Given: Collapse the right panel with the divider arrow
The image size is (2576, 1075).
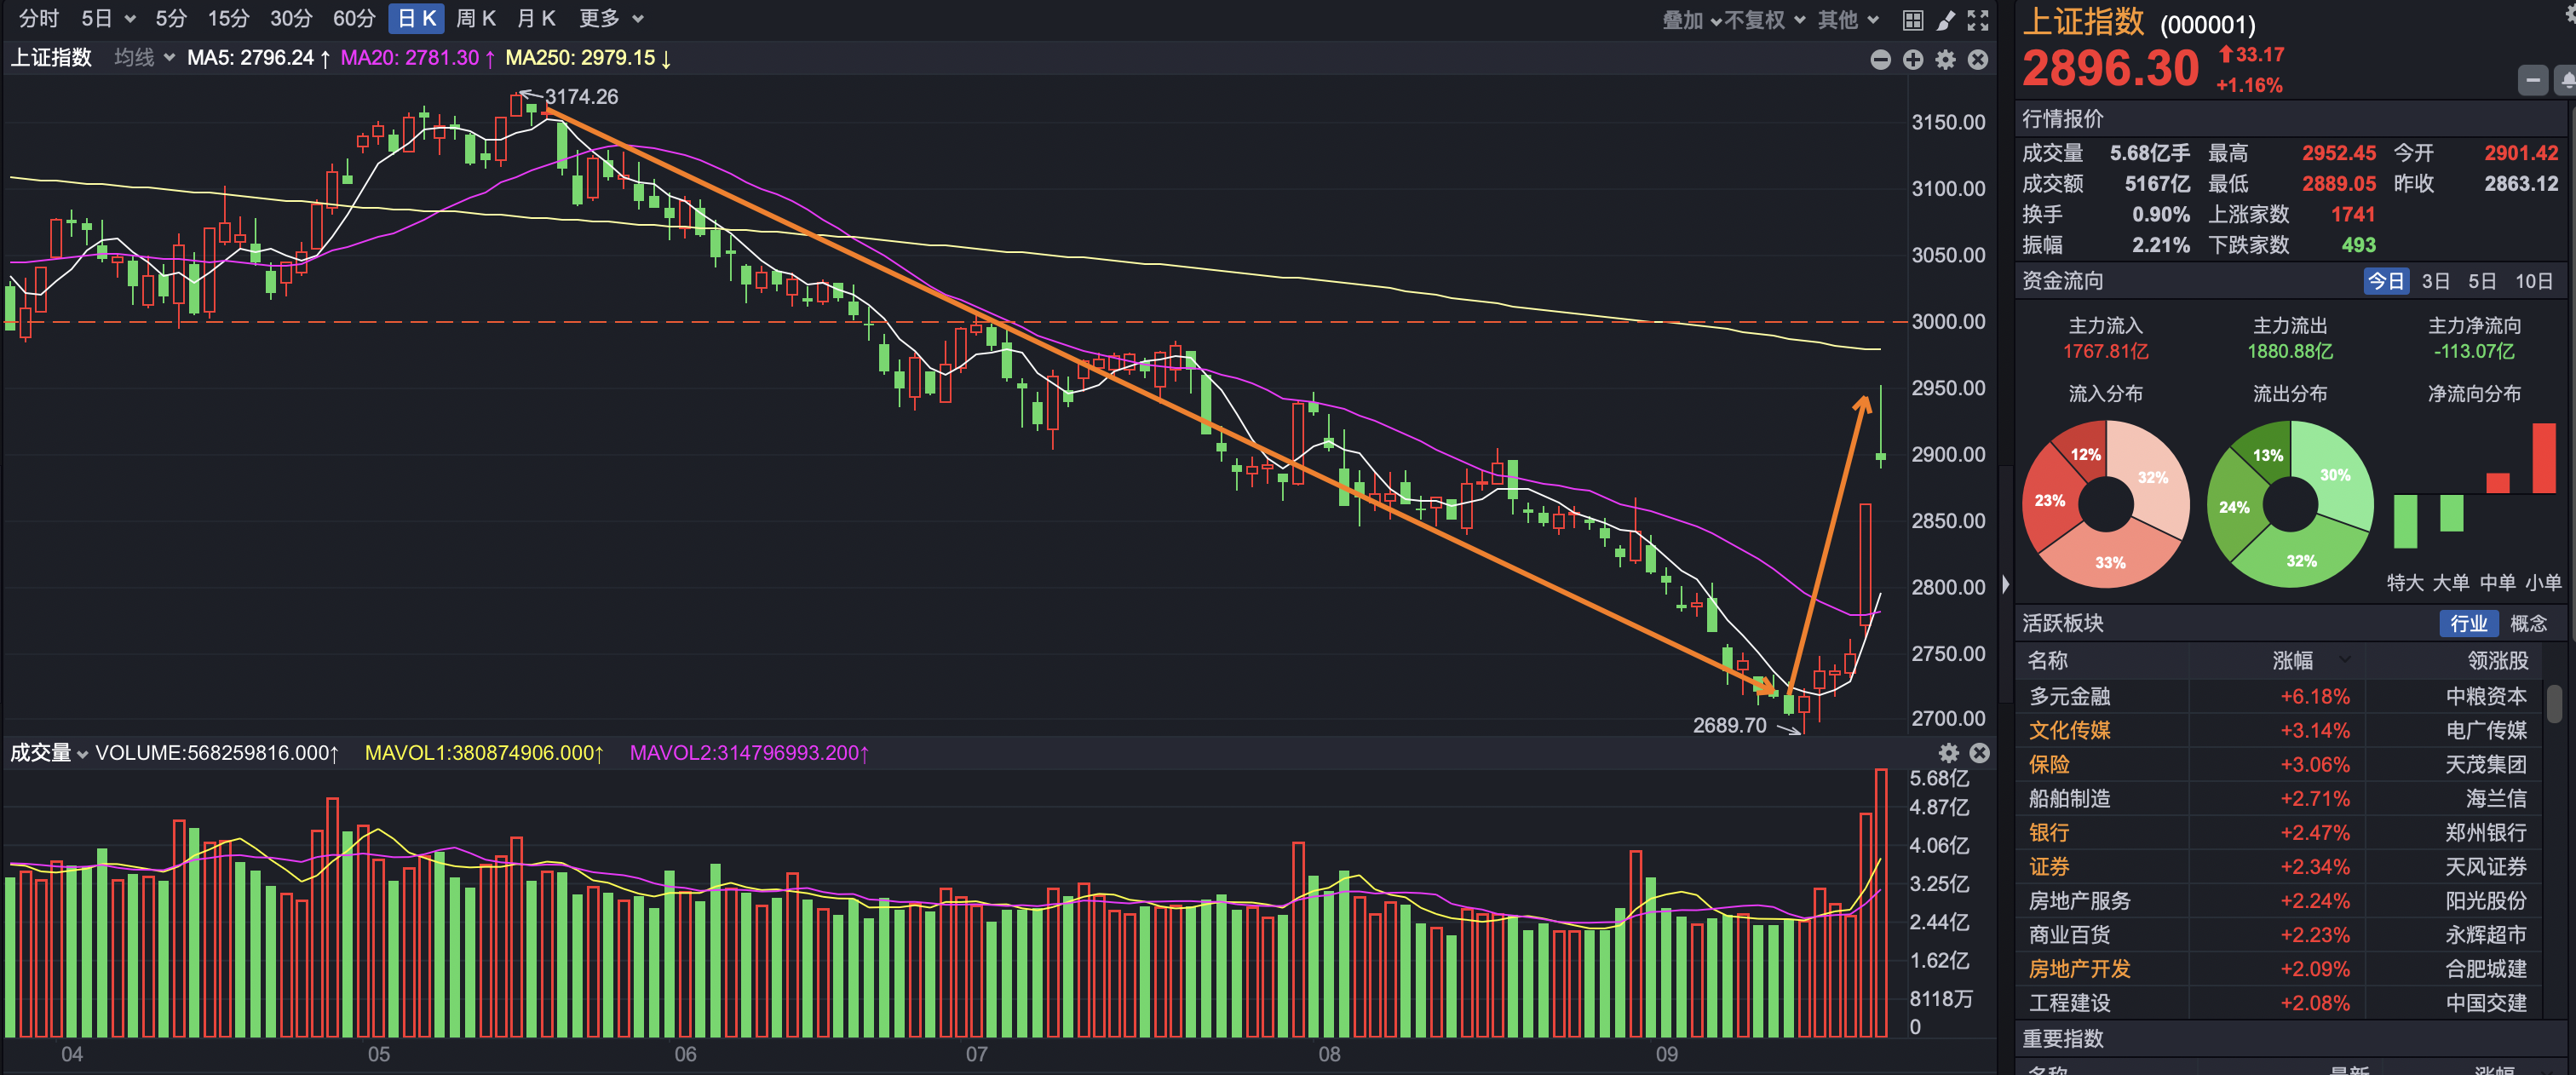Looking at the screenshot, I should (x=2005, y=584).
